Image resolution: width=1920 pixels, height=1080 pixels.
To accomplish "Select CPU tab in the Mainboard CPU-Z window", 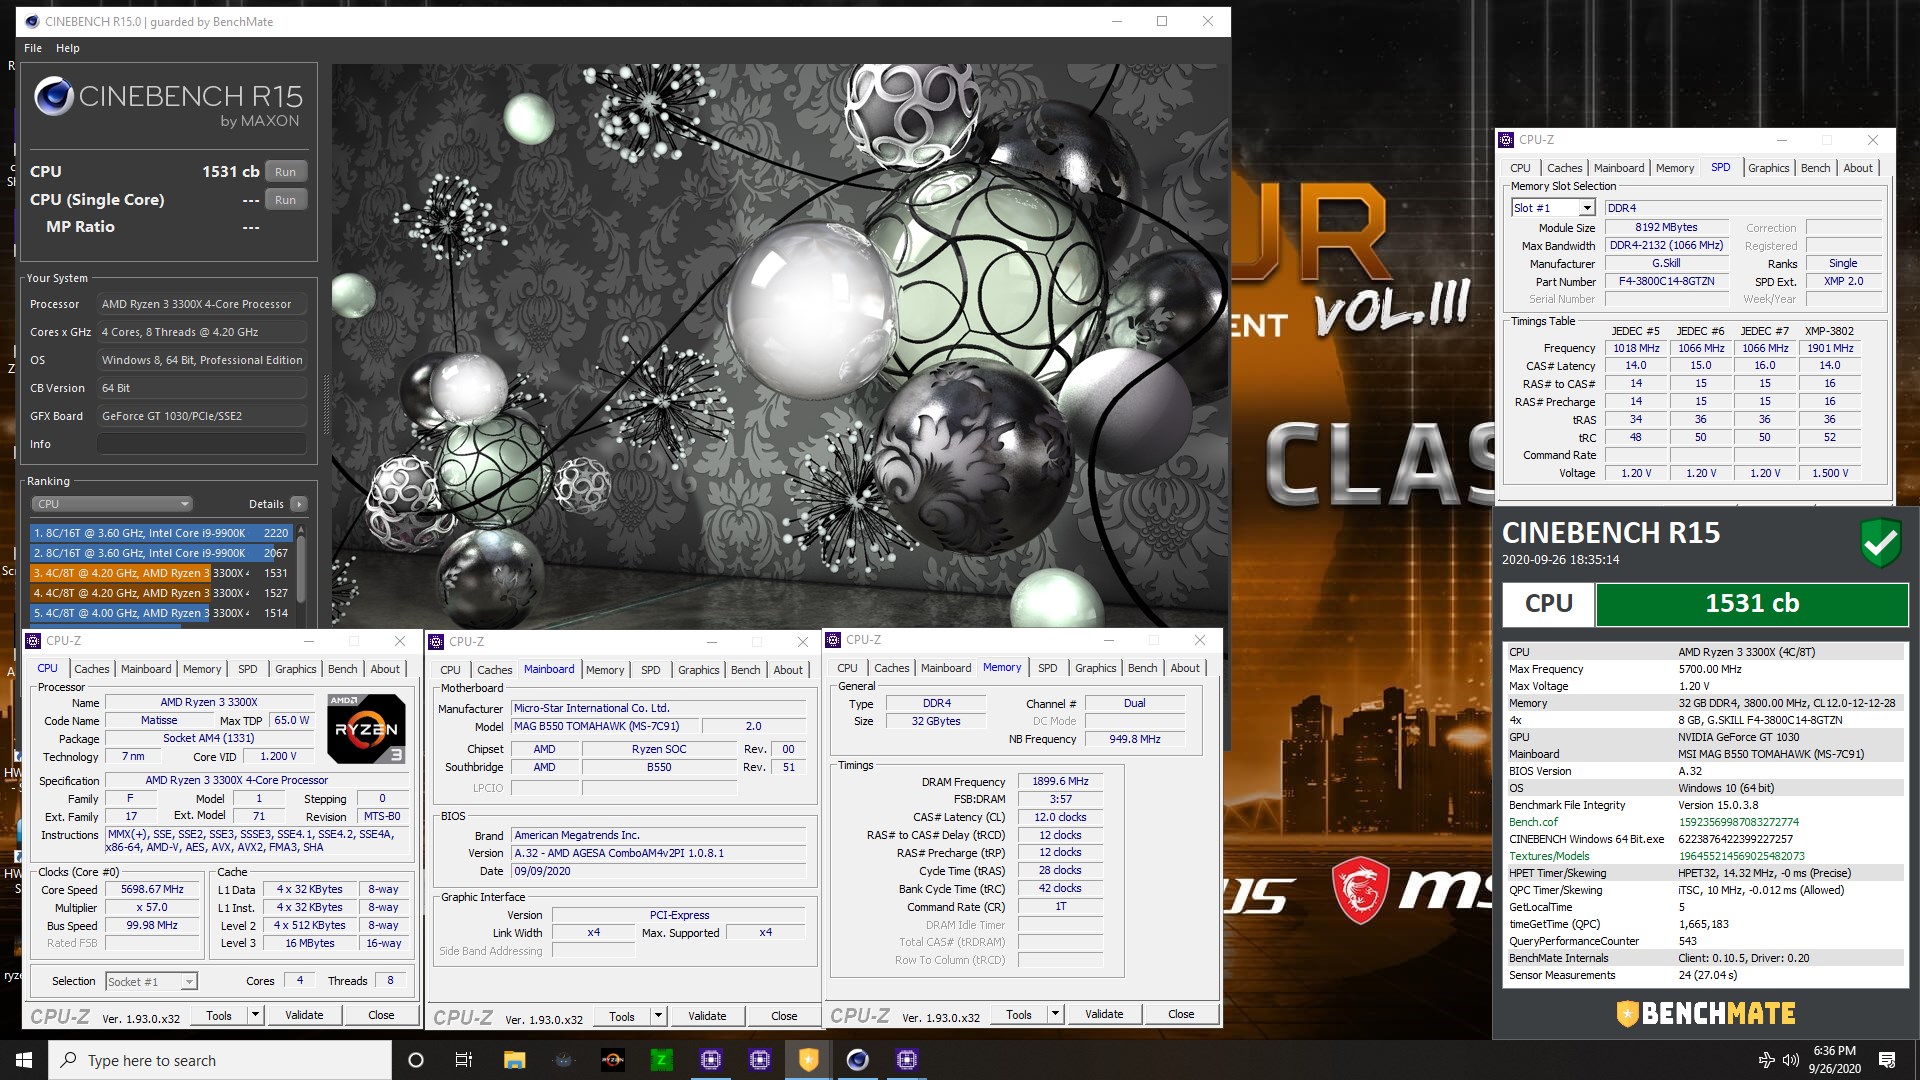I will (450, 670).
